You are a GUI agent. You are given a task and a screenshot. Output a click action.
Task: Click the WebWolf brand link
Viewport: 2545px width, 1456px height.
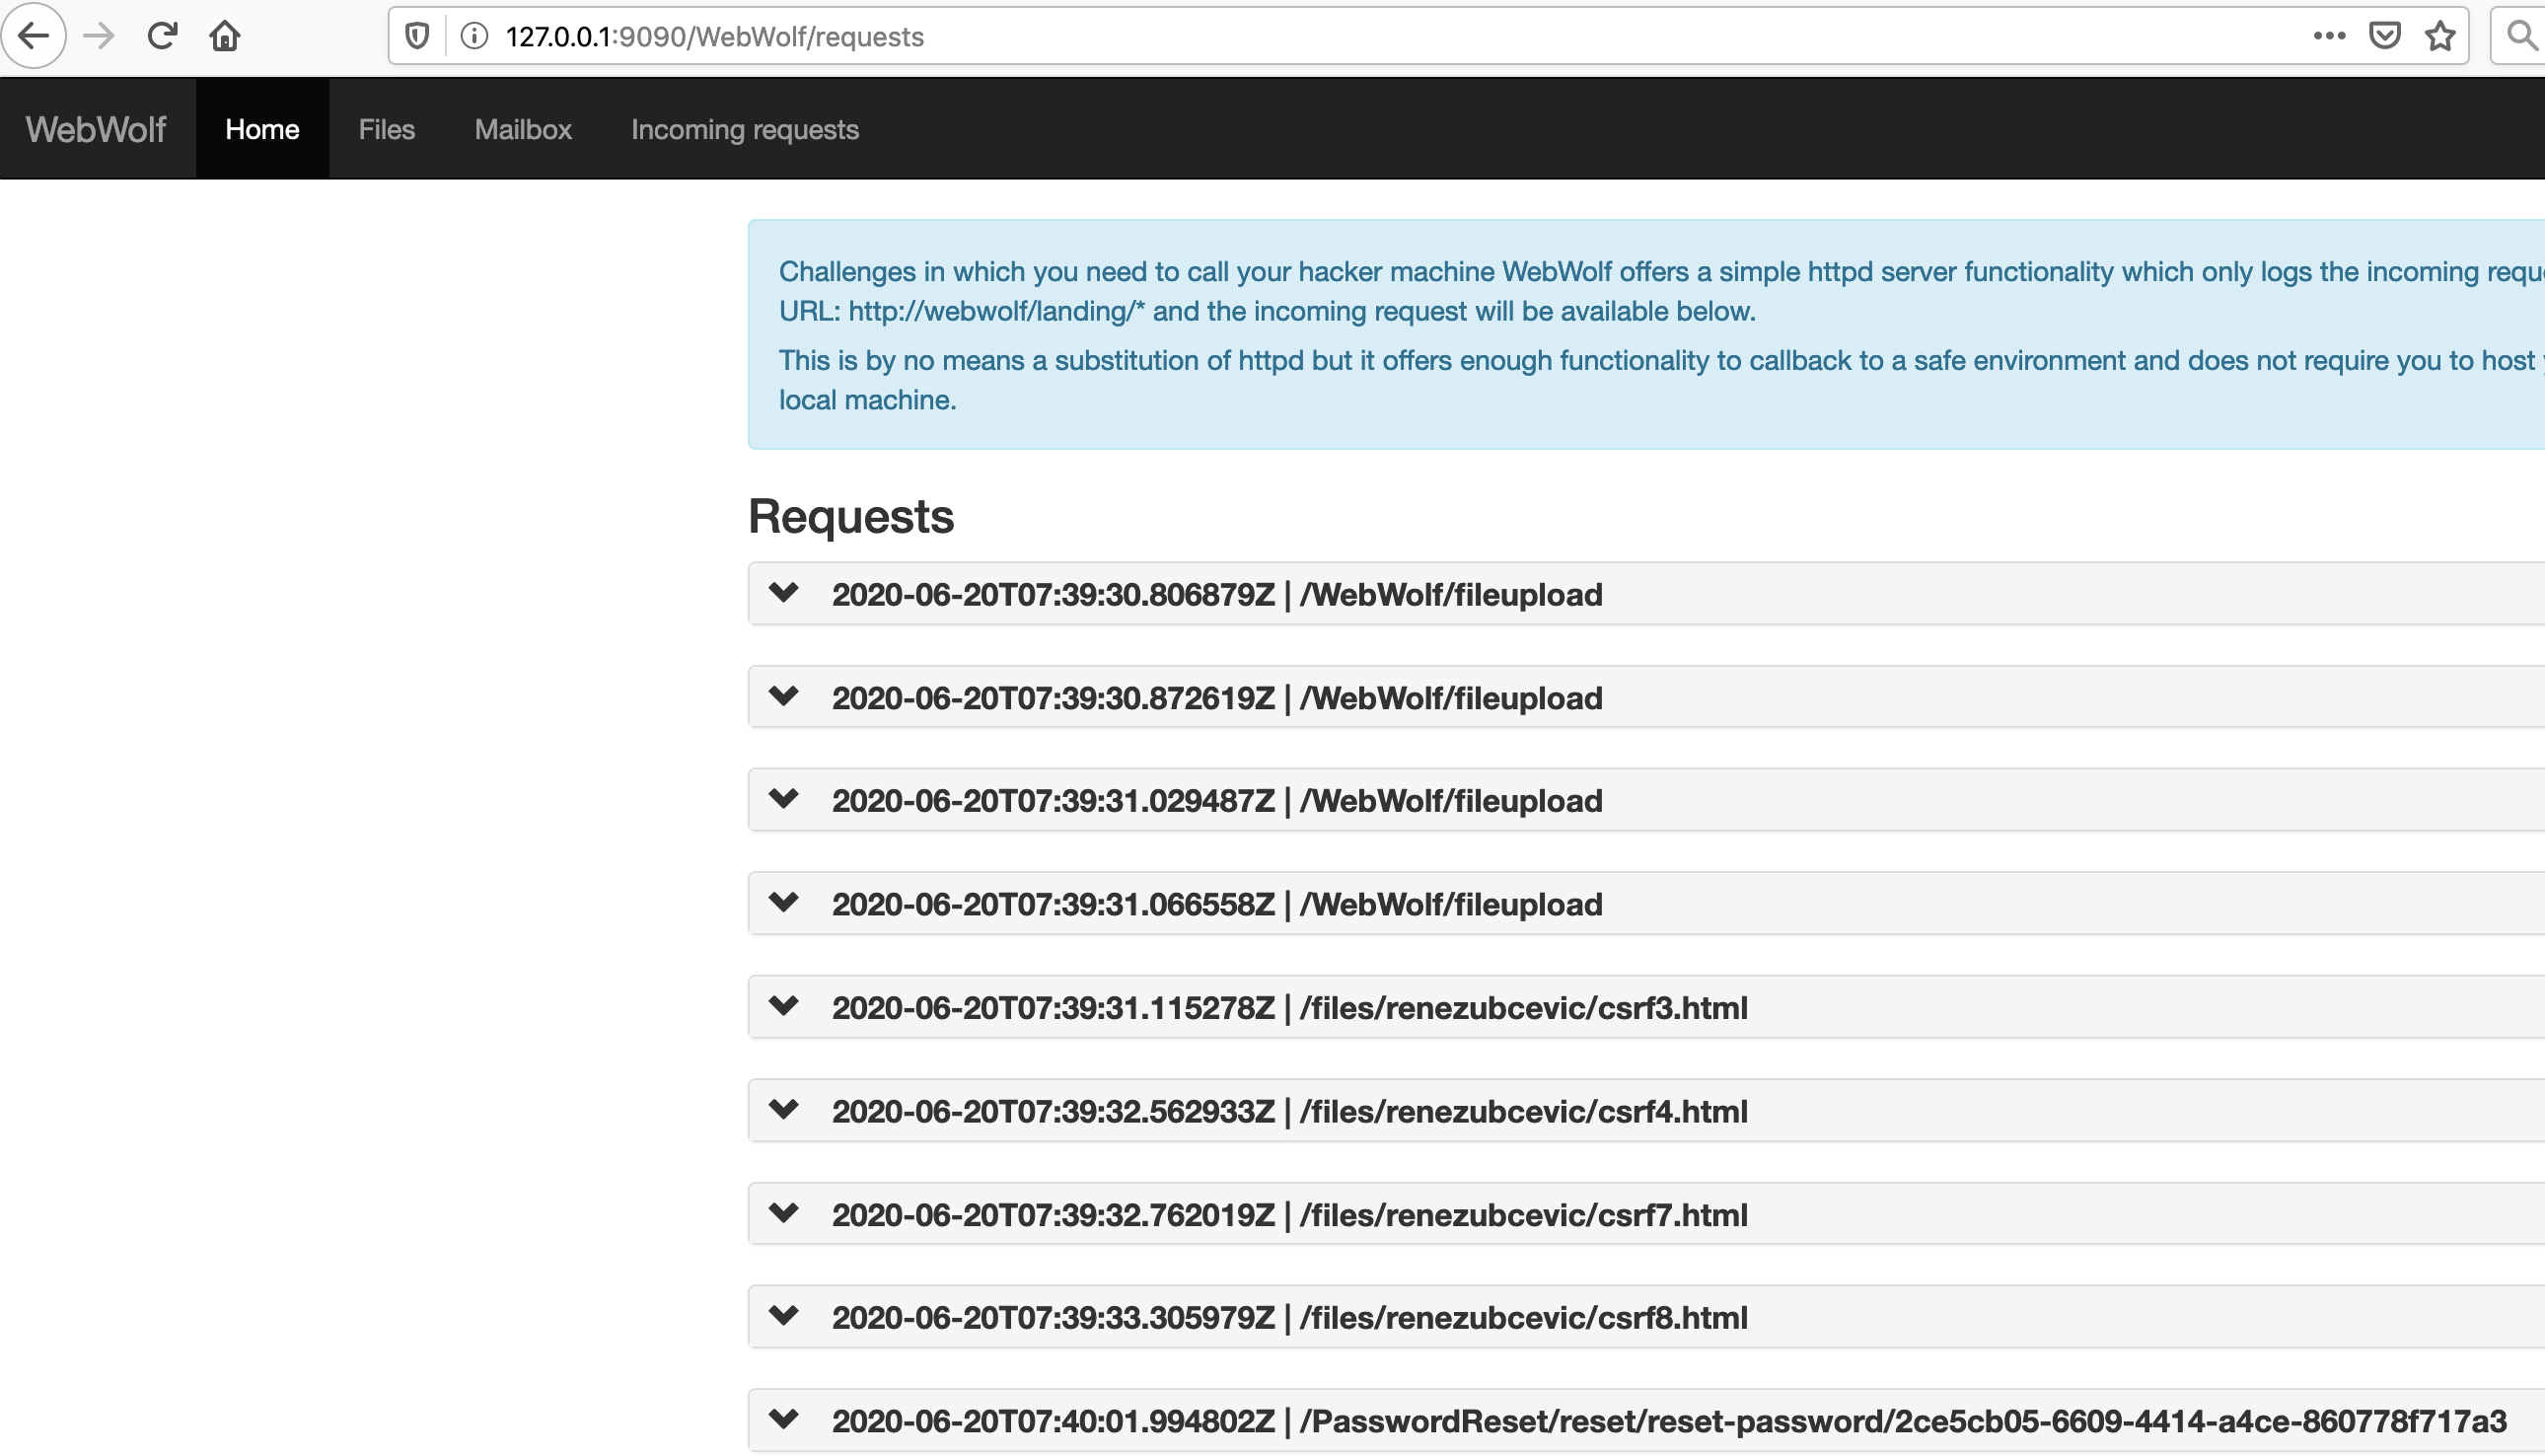95,128
